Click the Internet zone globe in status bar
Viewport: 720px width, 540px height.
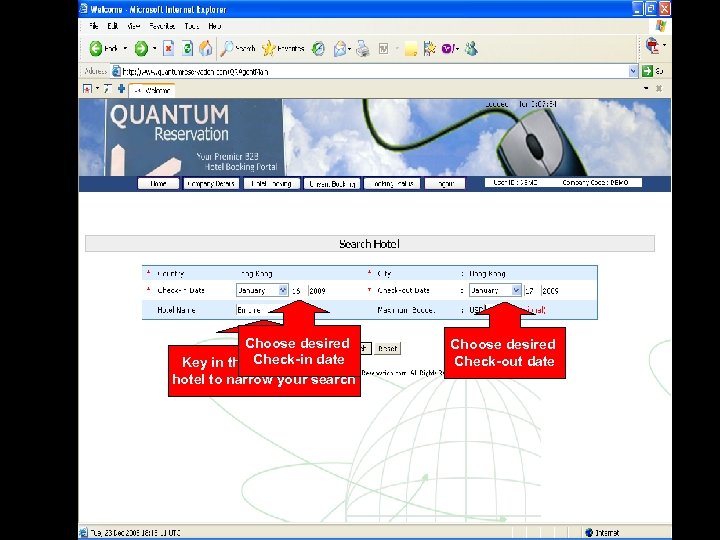click(589, 533)
